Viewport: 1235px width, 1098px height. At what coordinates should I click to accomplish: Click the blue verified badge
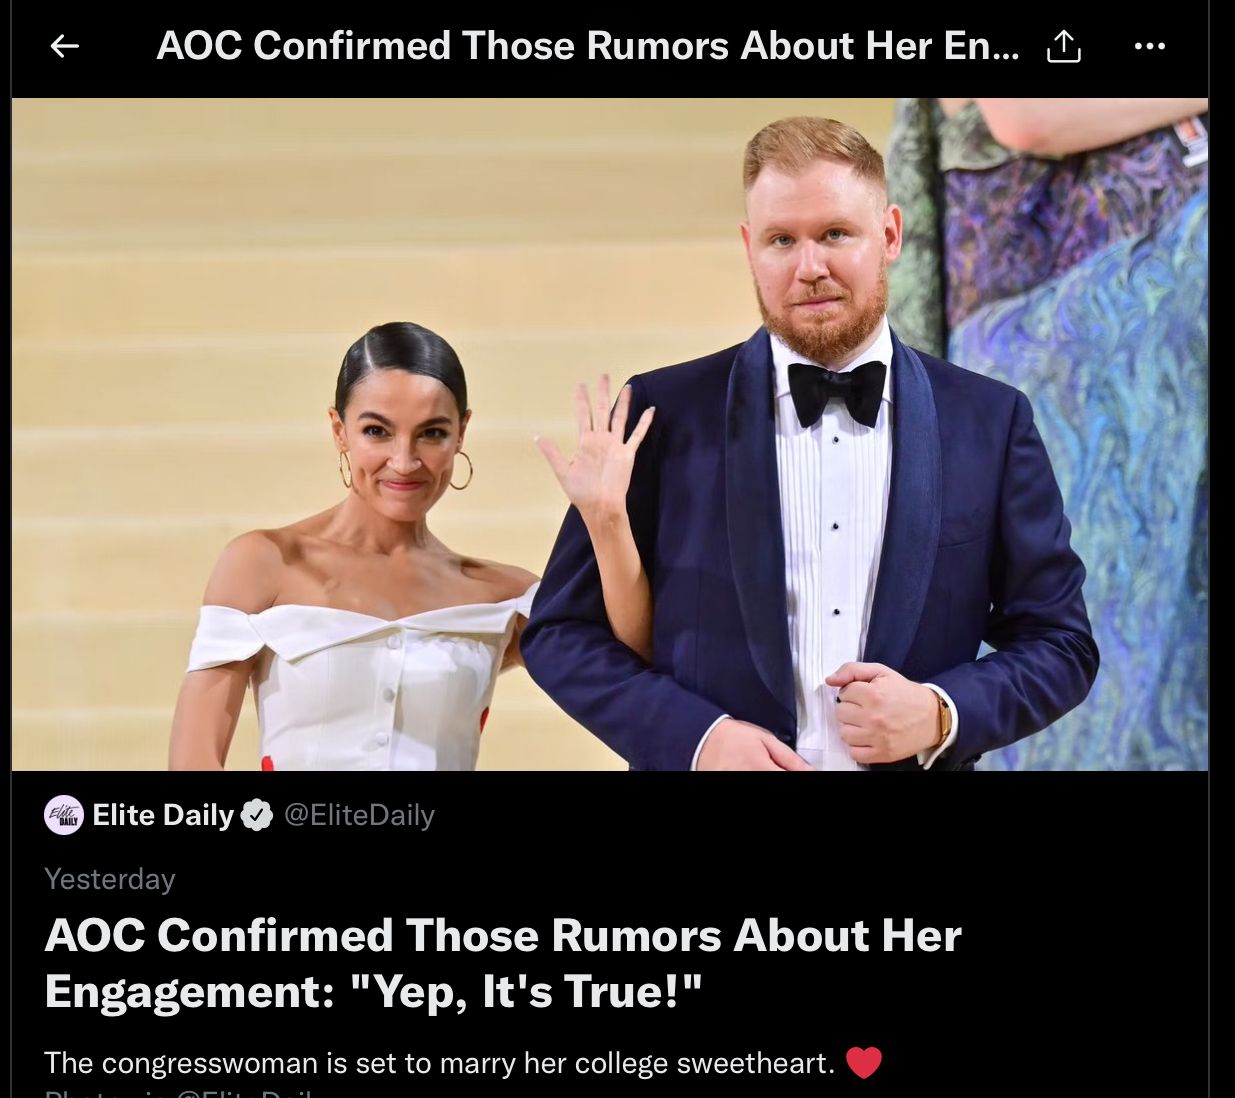tap(257, 816)
